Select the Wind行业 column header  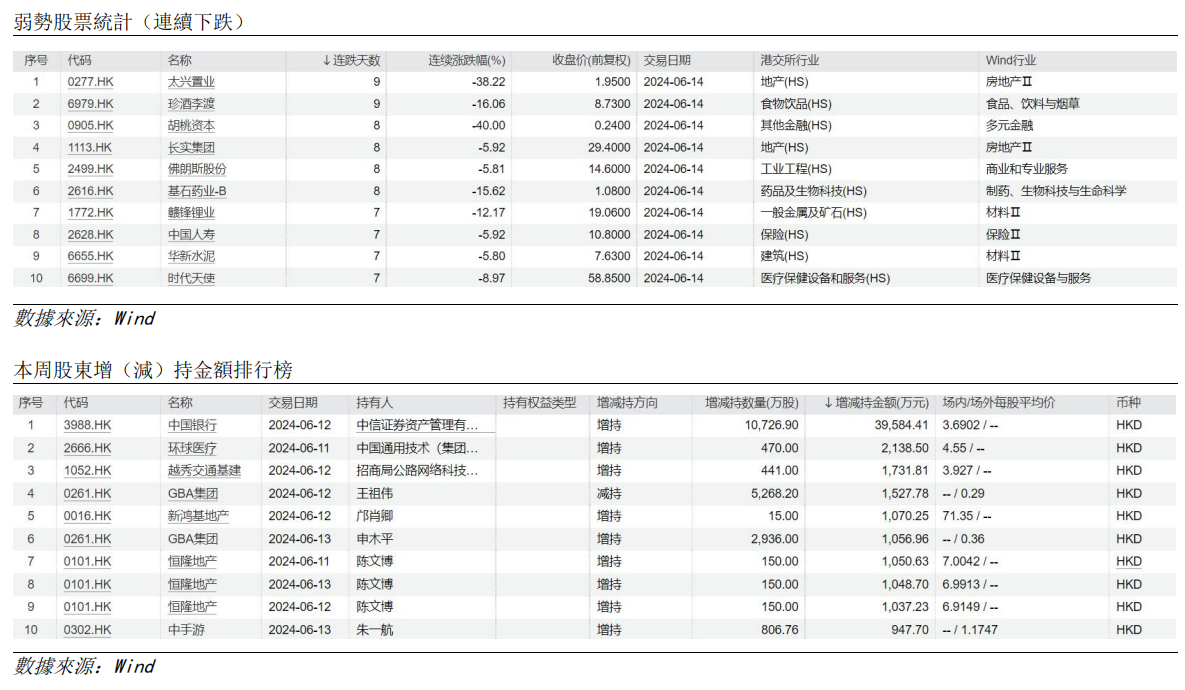coord(1010,60)
